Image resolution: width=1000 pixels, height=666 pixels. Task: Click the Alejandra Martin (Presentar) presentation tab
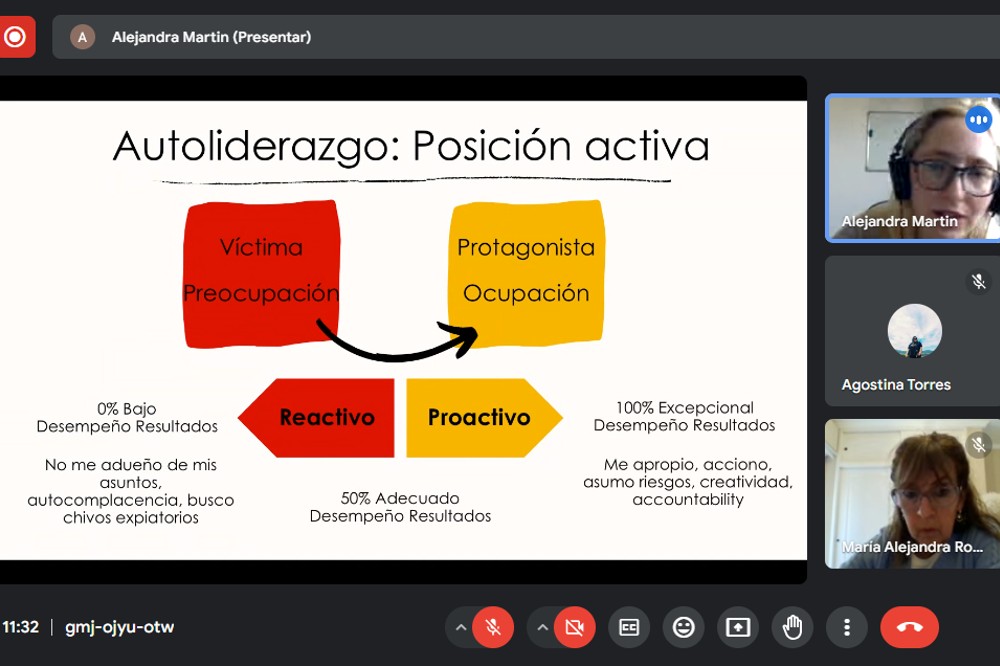pos(211,37)
